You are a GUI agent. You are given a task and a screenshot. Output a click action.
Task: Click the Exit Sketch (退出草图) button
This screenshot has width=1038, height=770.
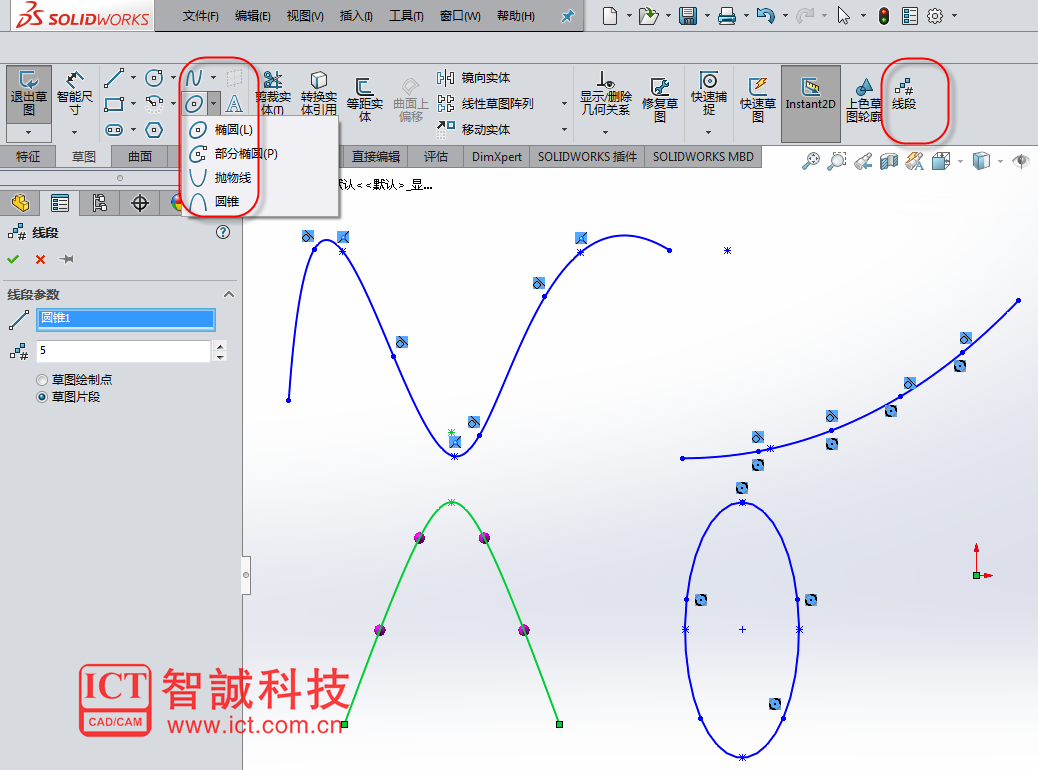[x=29, y=94]
